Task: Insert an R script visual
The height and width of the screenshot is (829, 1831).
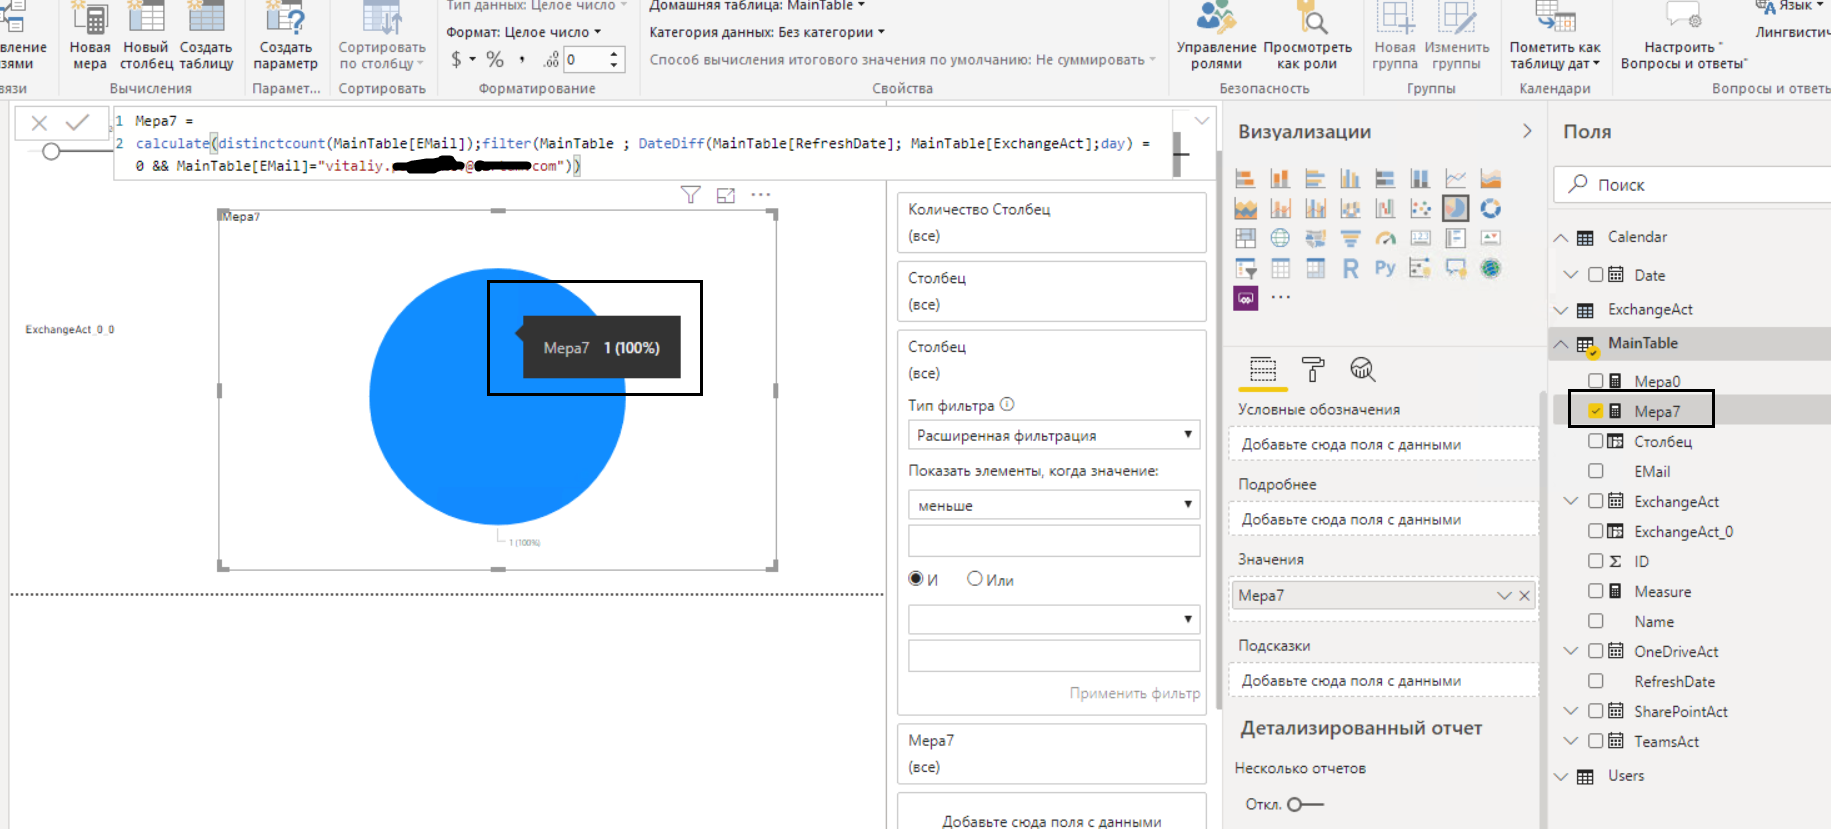Action: 1350,268
